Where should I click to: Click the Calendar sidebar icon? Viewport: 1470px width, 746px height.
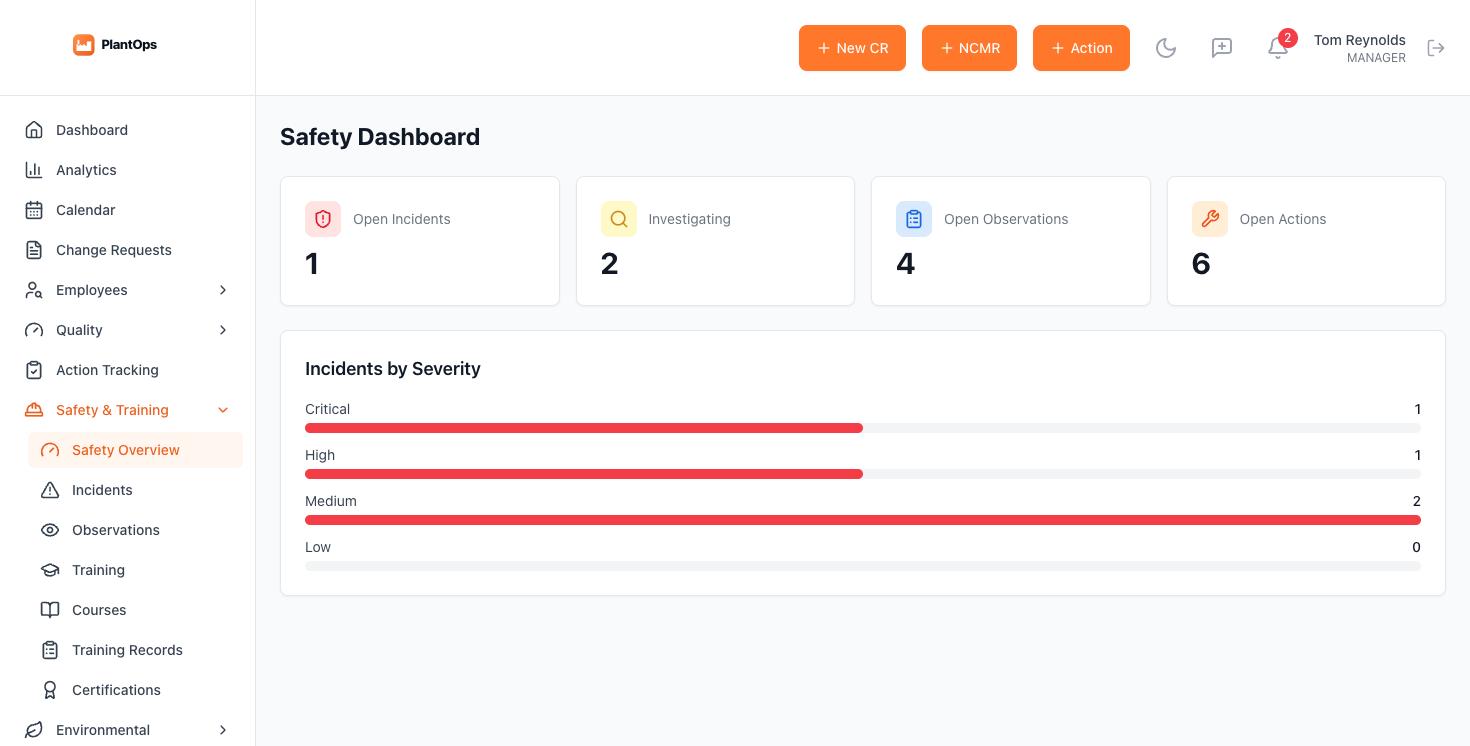(x=34, y=210)
